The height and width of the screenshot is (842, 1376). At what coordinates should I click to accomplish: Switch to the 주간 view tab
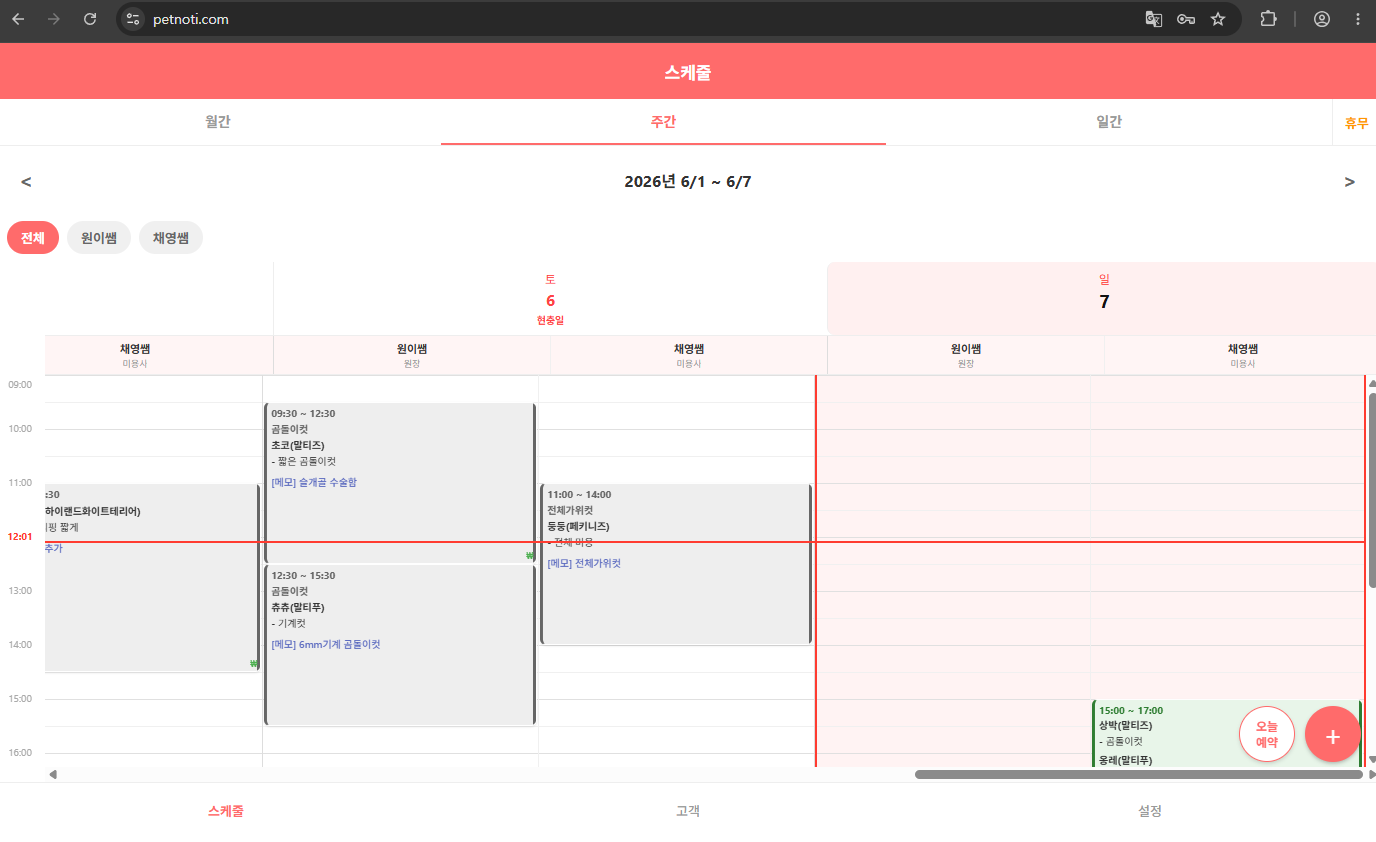663,122
